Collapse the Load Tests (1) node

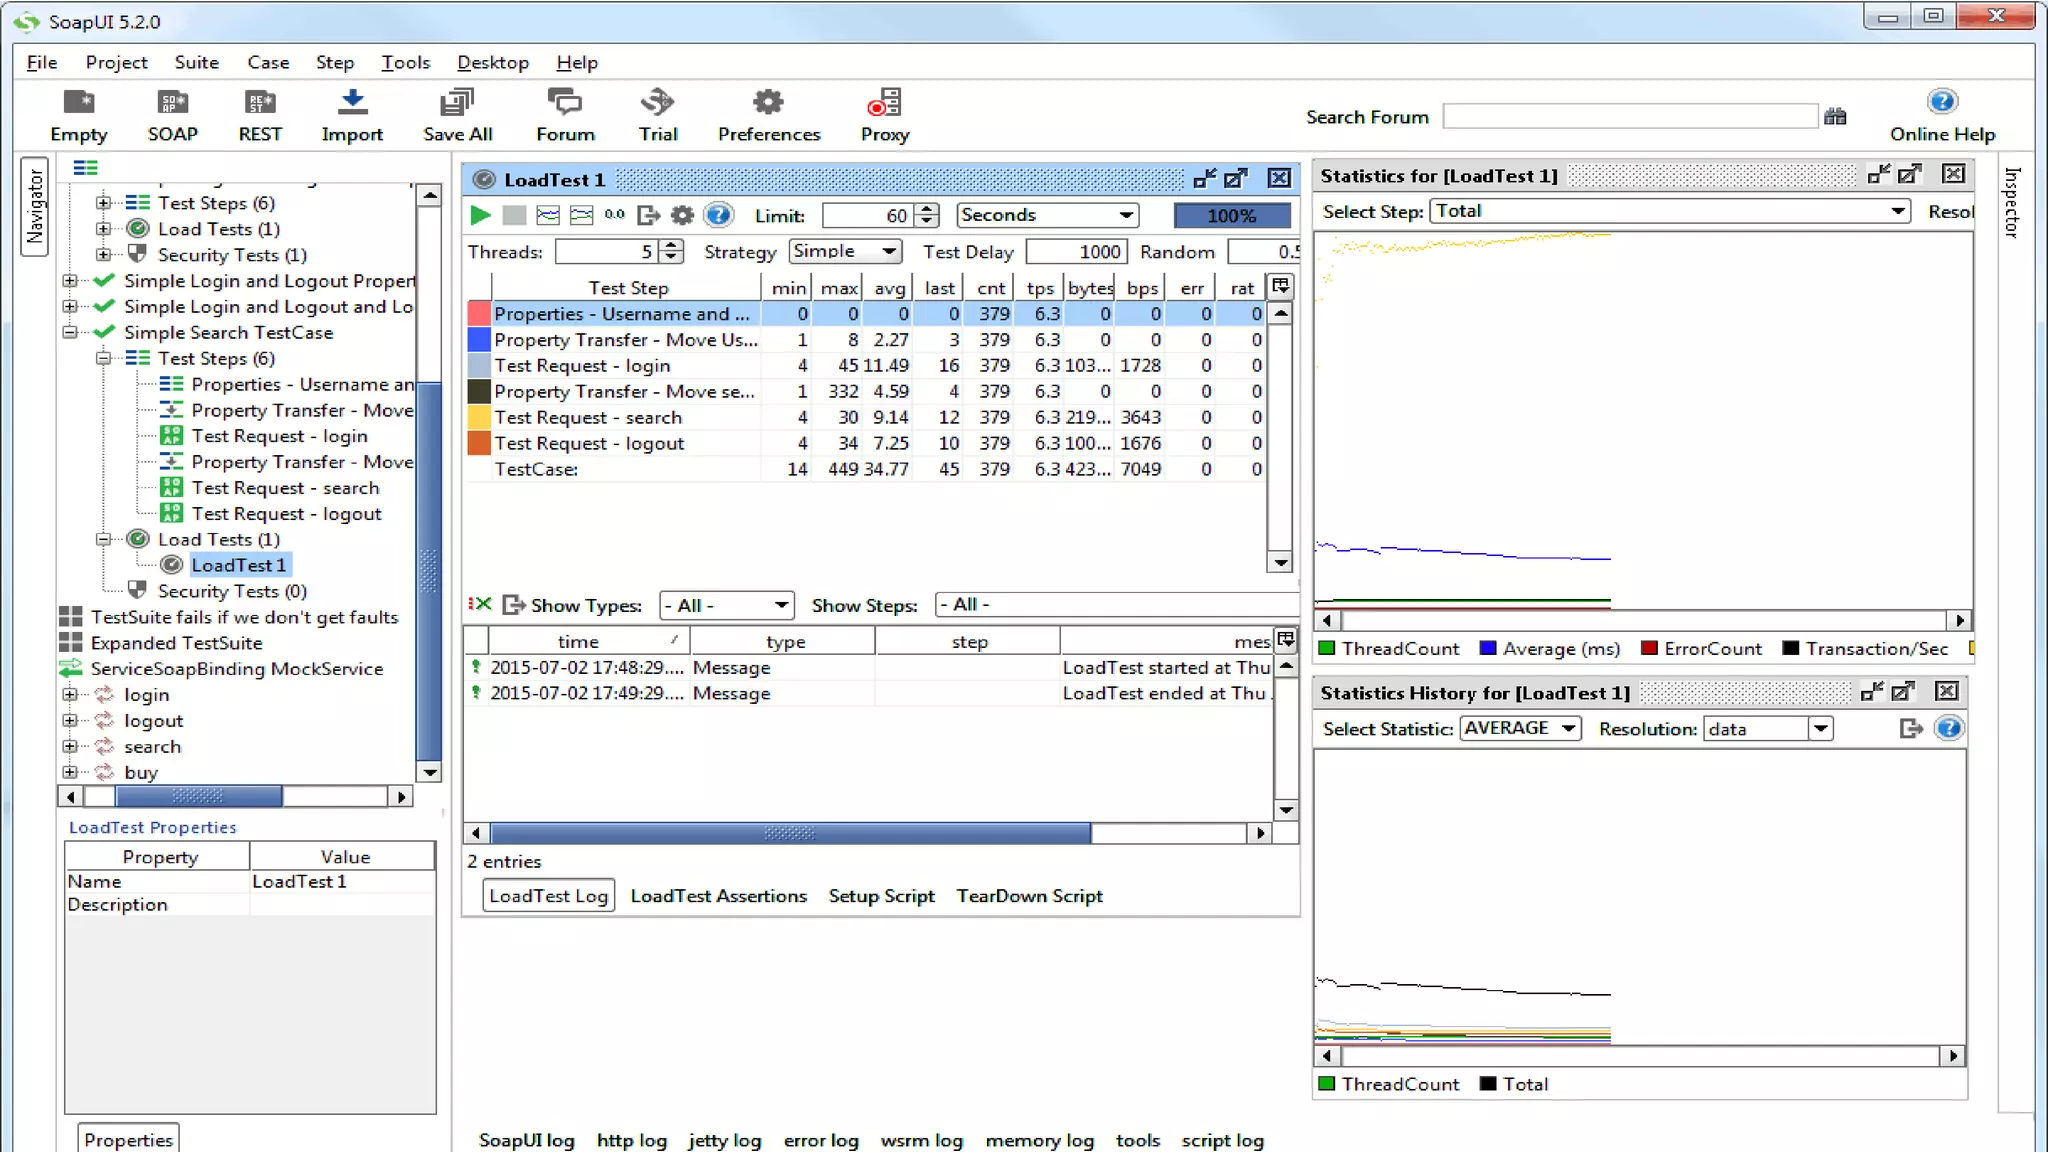103,539
